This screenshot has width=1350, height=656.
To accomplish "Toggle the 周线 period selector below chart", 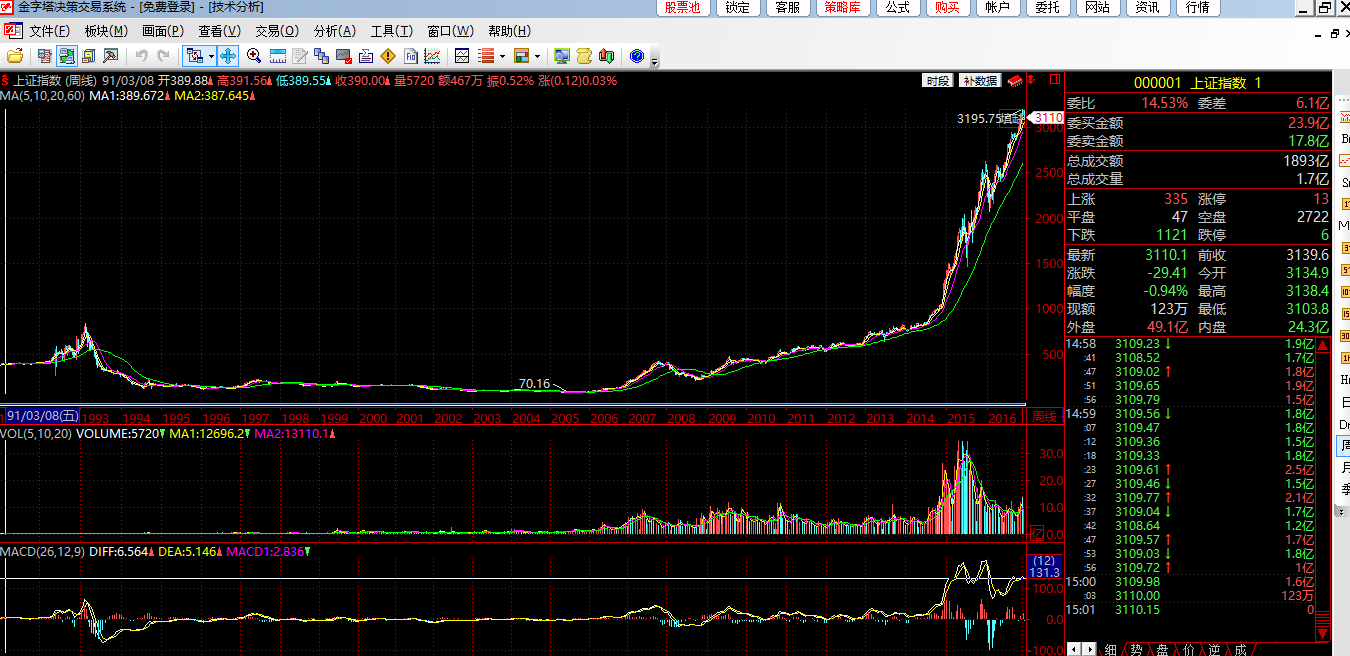I will [x=1043, y=417].
